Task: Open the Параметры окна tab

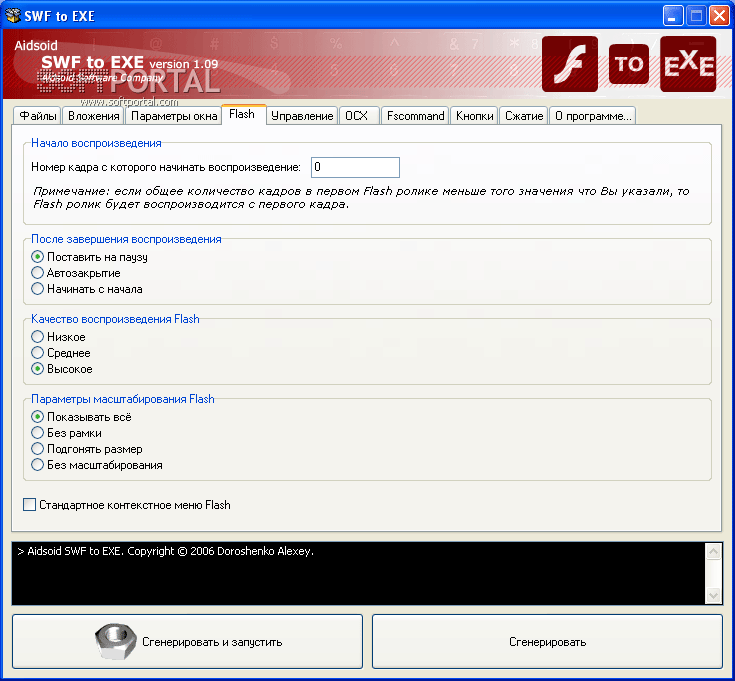Action: (173, 116)
